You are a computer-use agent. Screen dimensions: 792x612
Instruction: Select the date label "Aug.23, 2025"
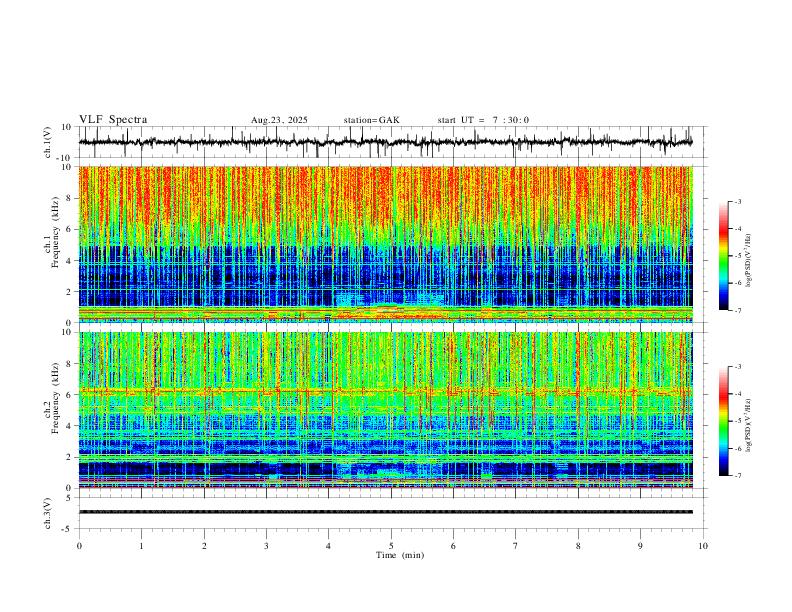[x=279, y=120]
